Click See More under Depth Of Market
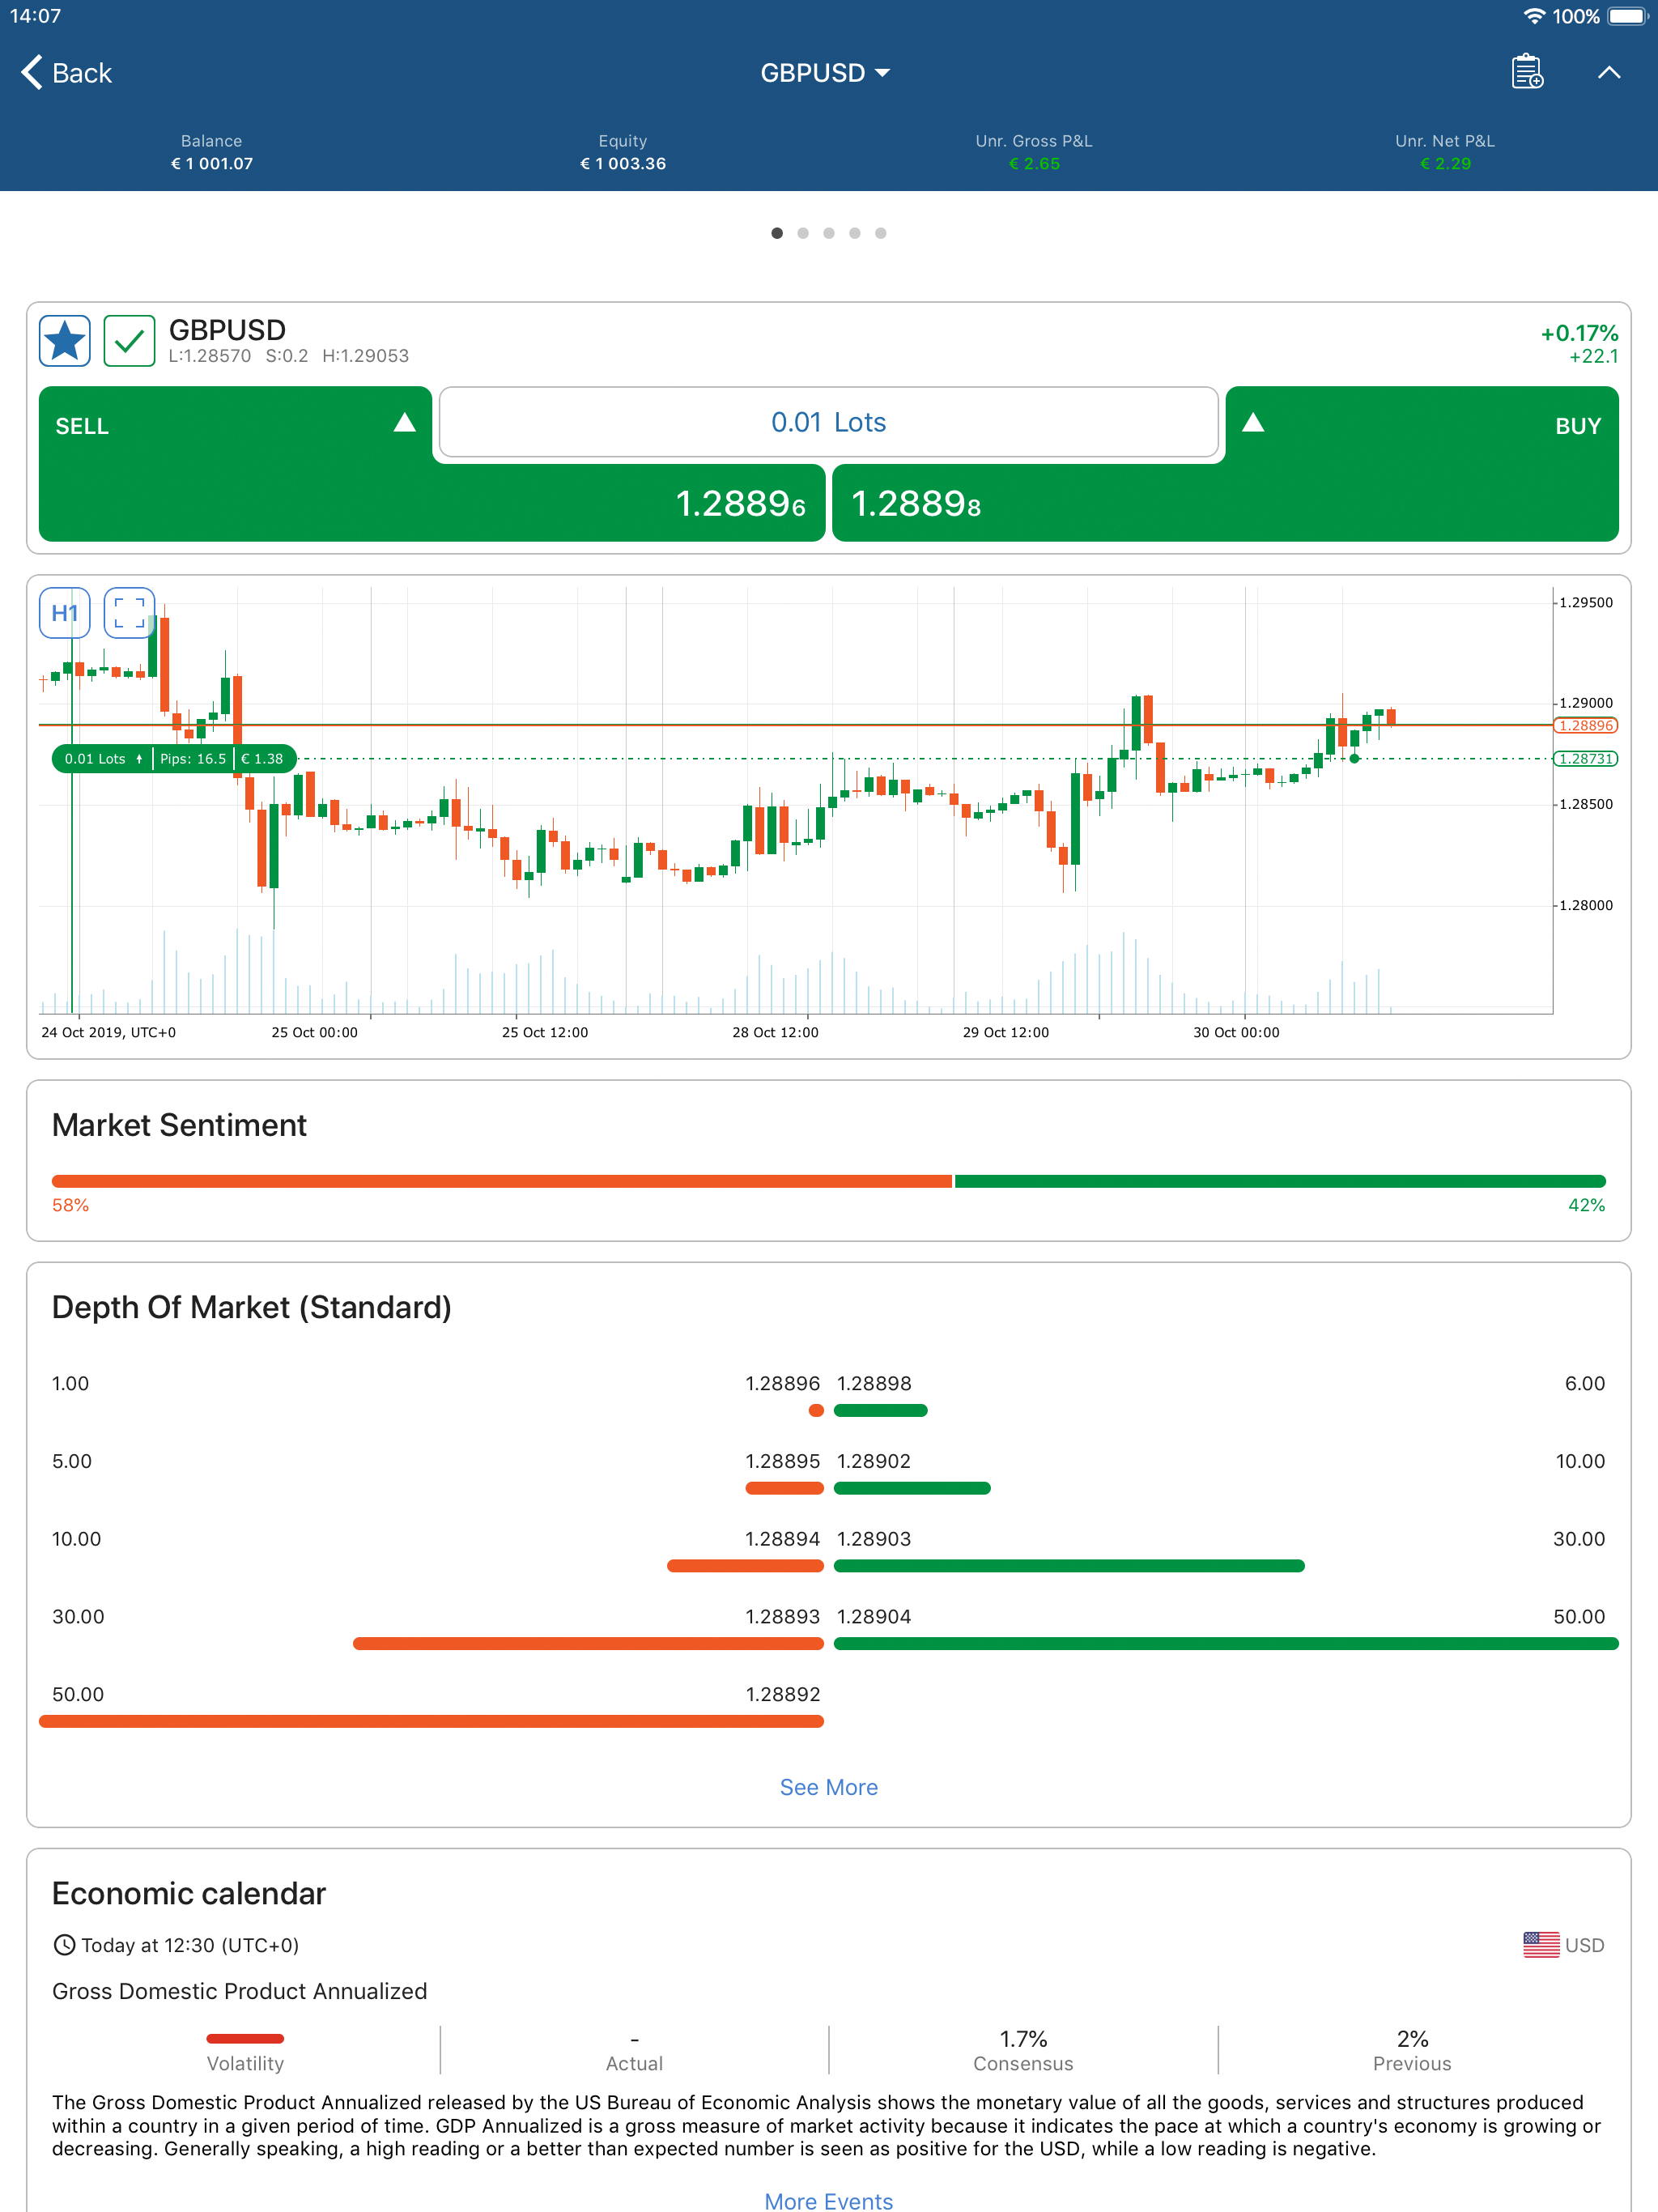 tap(828, 1787)
